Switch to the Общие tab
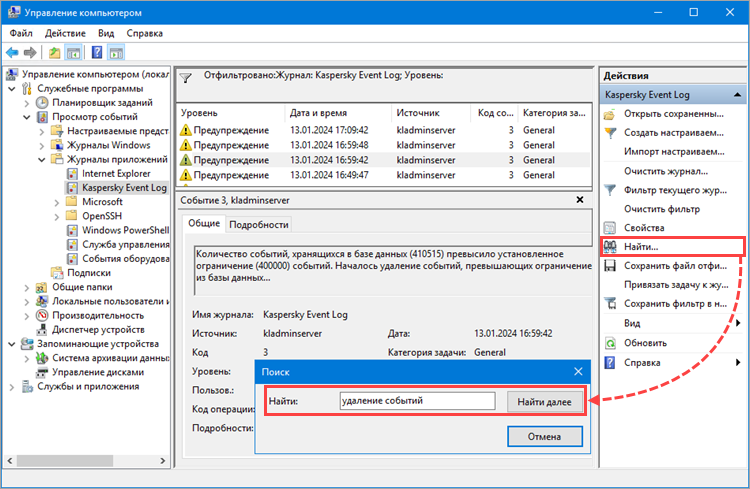 pos(204,223)
